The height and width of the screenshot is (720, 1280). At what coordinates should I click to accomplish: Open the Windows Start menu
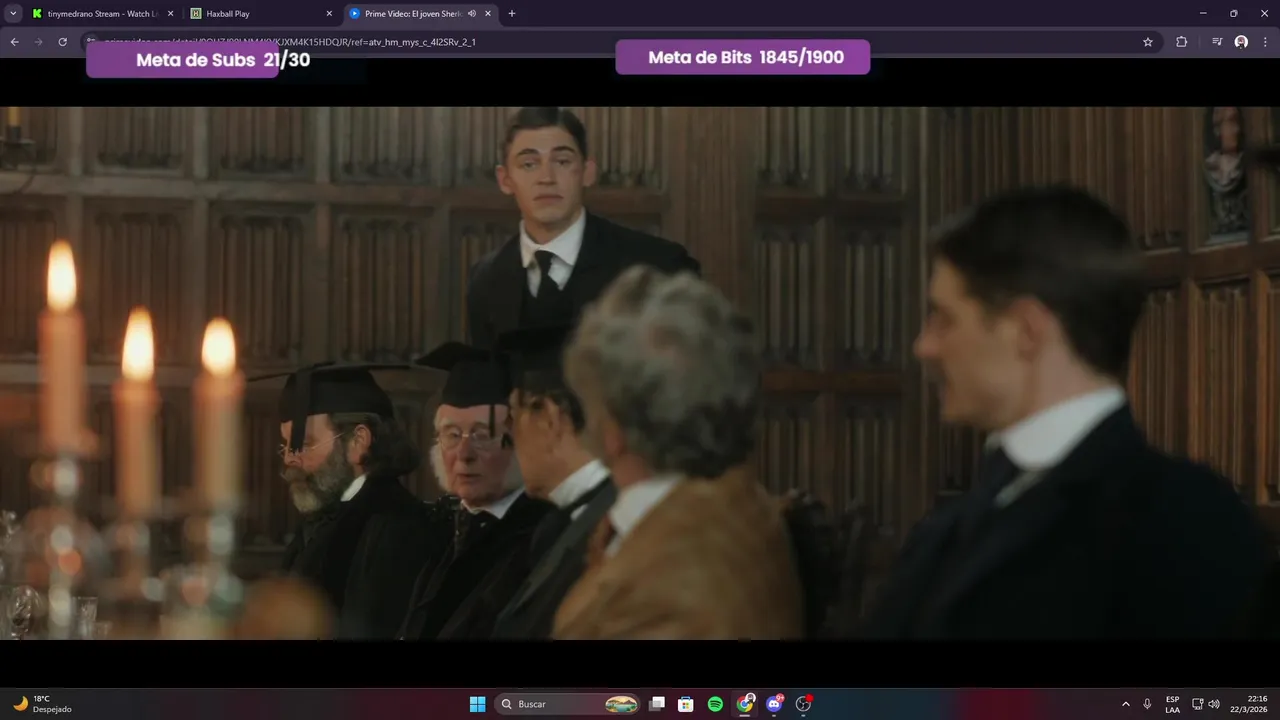coord(477,704)
